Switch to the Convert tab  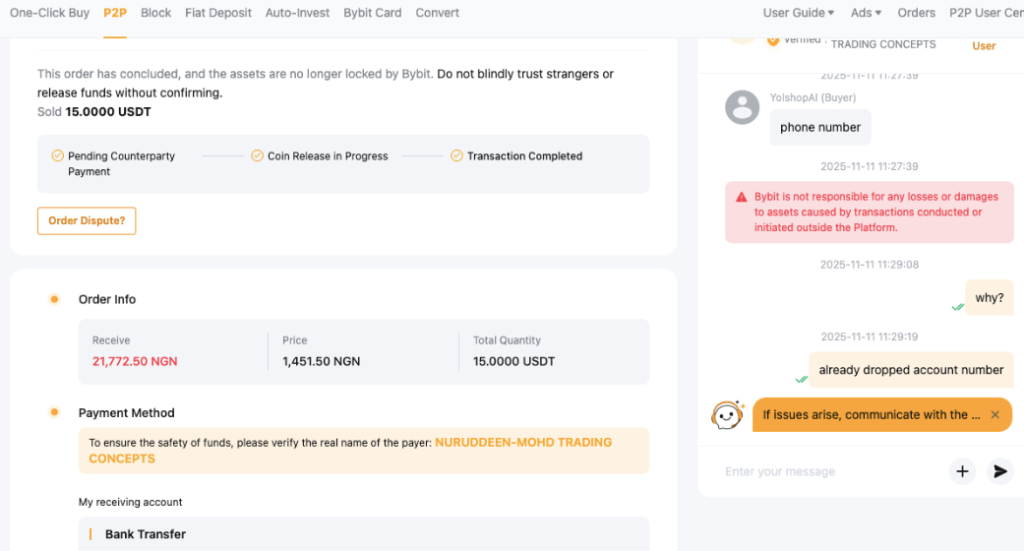tap(437, 13)
